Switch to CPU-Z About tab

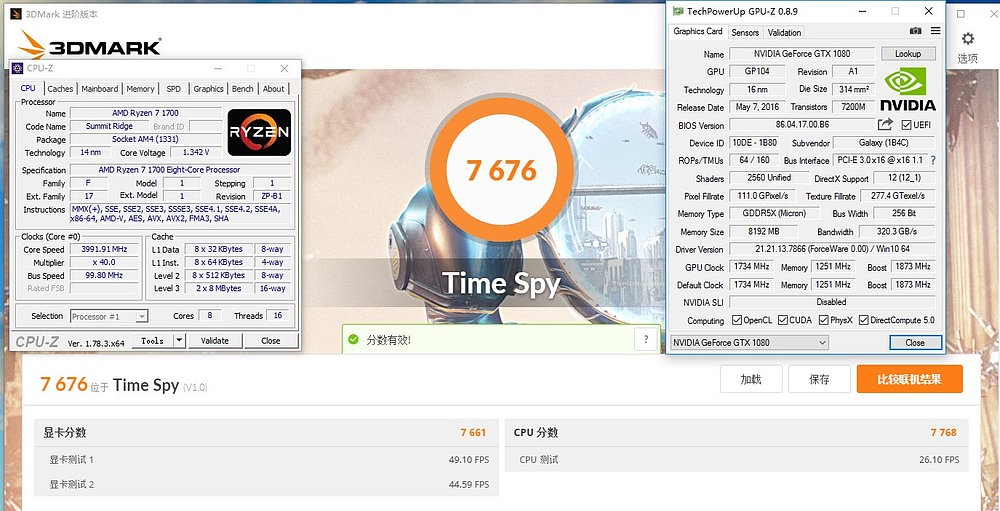pos(274,89)
